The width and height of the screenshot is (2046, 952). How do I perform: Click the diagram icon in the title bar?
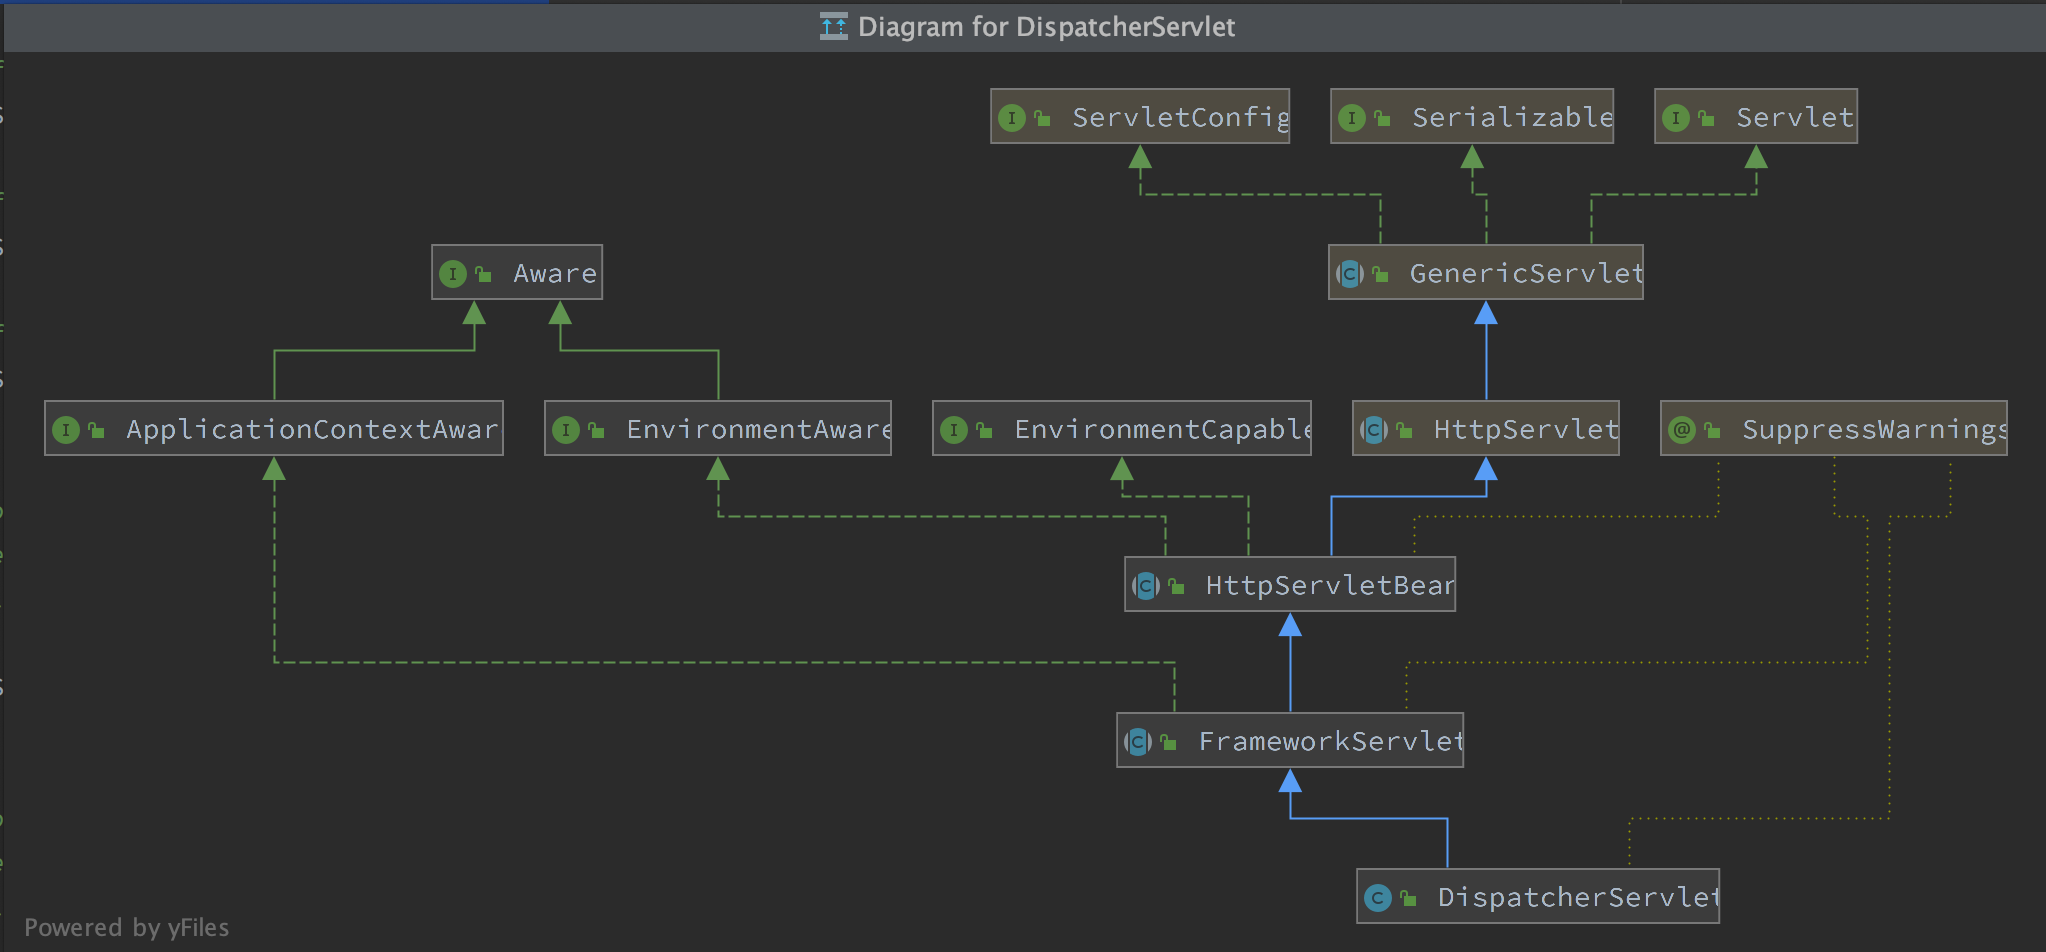pos(834,27)
